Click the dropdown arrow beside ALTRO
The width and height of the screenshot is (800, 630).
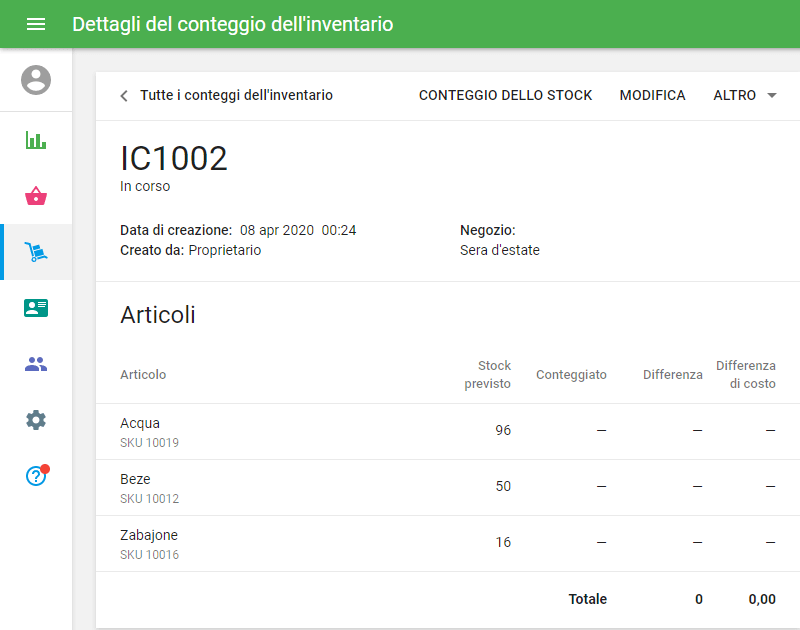(x=771, y=96)
